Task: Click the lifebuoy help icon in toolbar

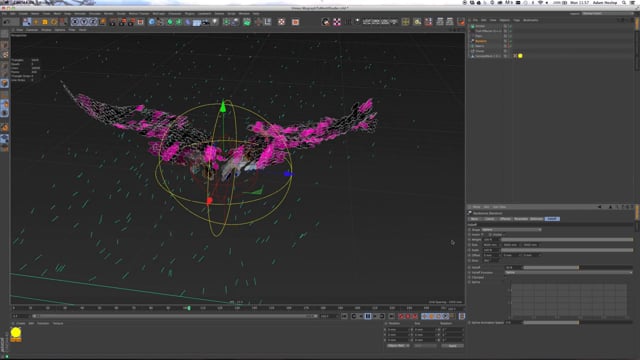Action: coord(281,22)
